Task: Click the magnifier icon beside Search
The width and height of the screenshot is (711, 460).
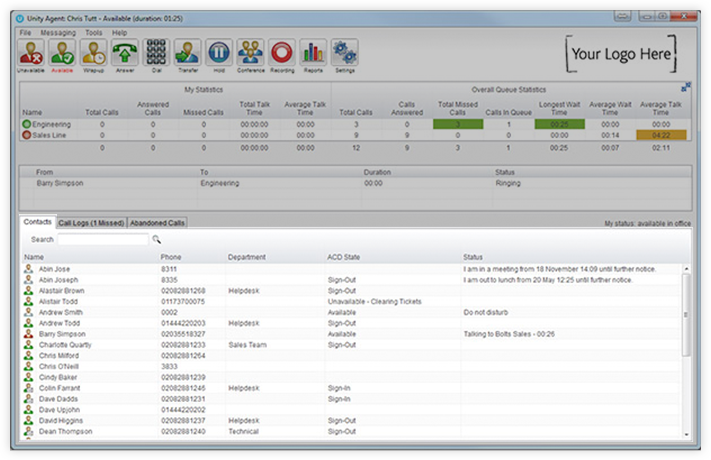Action: 156,240
